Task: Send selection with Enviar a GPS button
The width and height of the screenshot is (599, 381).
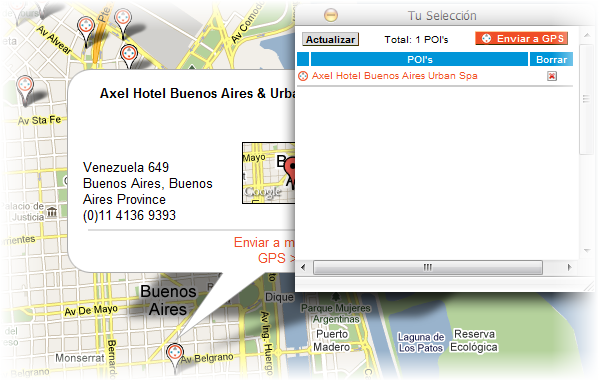Action: 521,39
